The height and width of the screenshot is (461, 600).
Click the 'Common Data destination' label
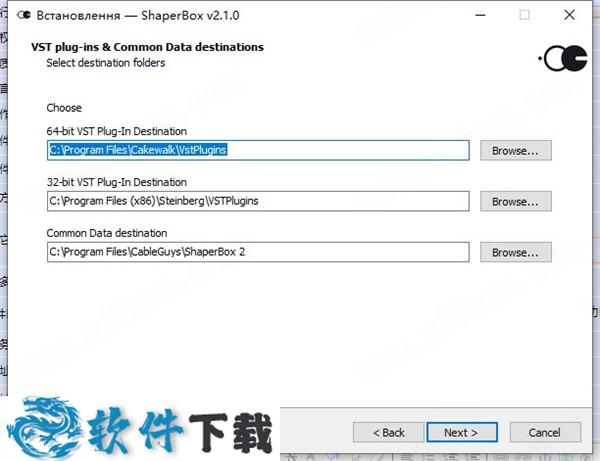point(107,233)
